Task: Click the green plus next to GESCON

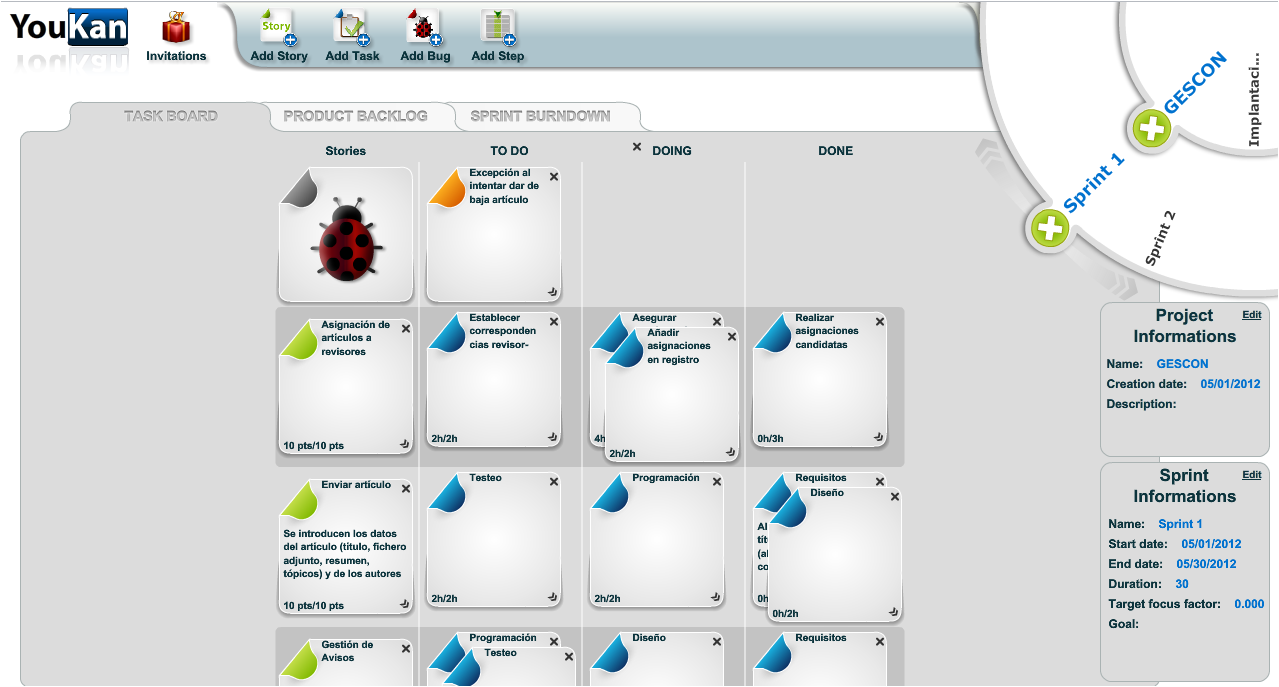Action: (x=1151, y=128)
